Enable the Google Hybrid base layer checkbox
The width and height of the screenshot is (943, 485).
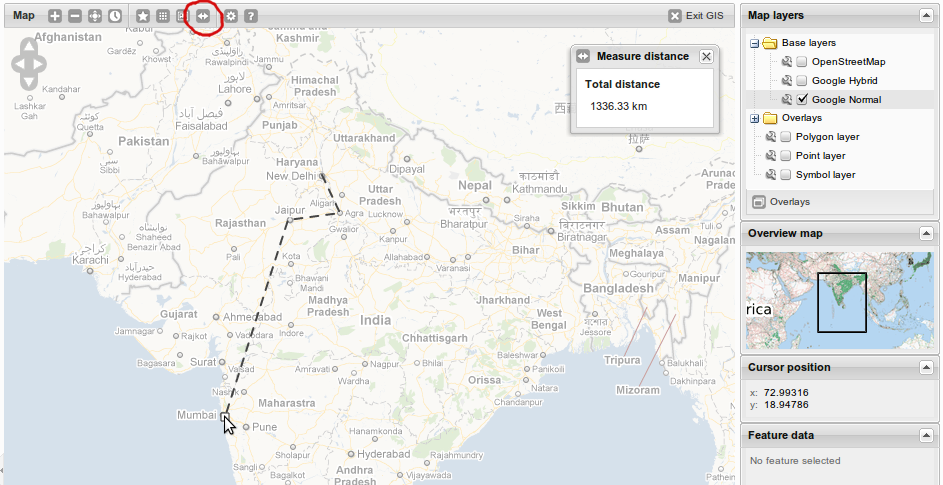pos(802,81)
